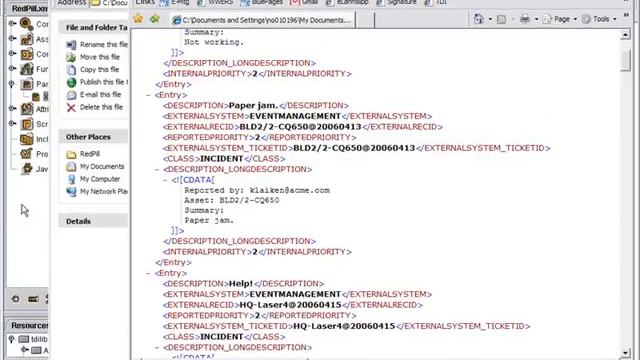Toggle the Other Places panel header
The height and width of the screenshot is (360, 640).
coord(93,137)
